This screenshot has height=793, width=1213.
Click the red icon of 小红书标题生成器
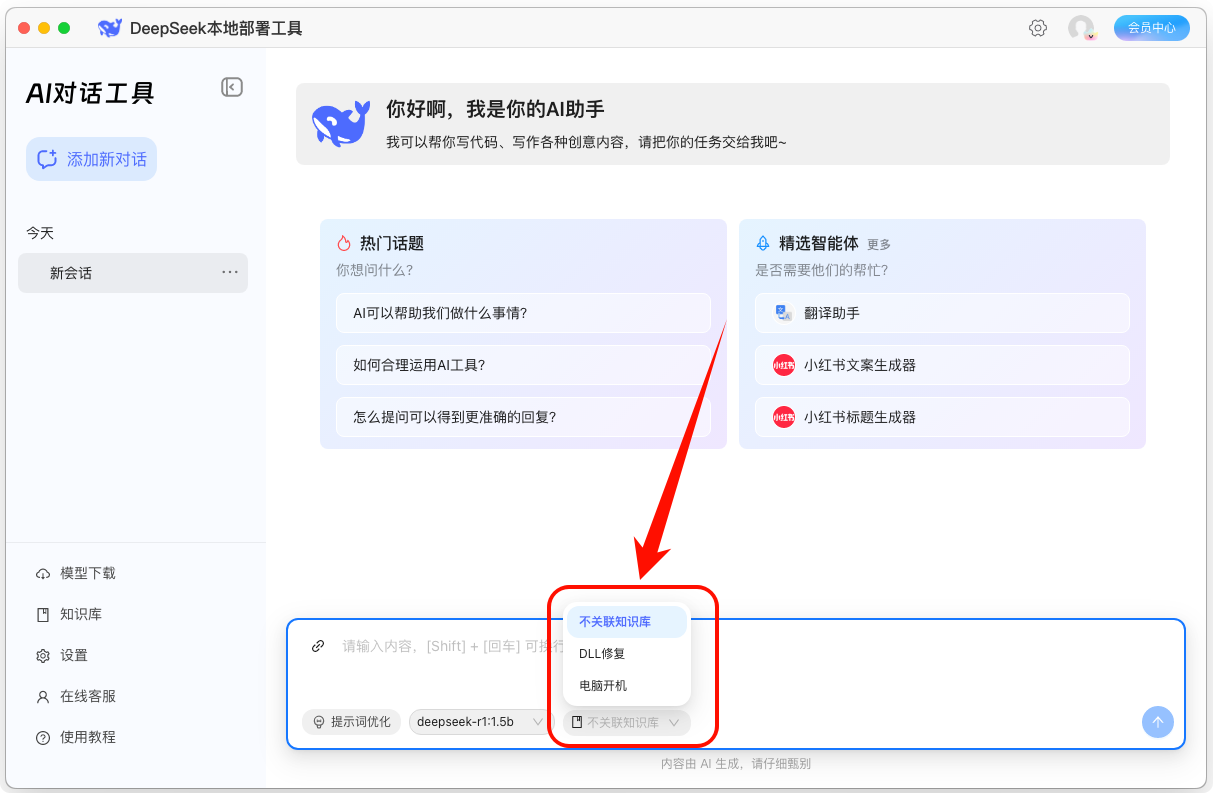tap(784, 417)
